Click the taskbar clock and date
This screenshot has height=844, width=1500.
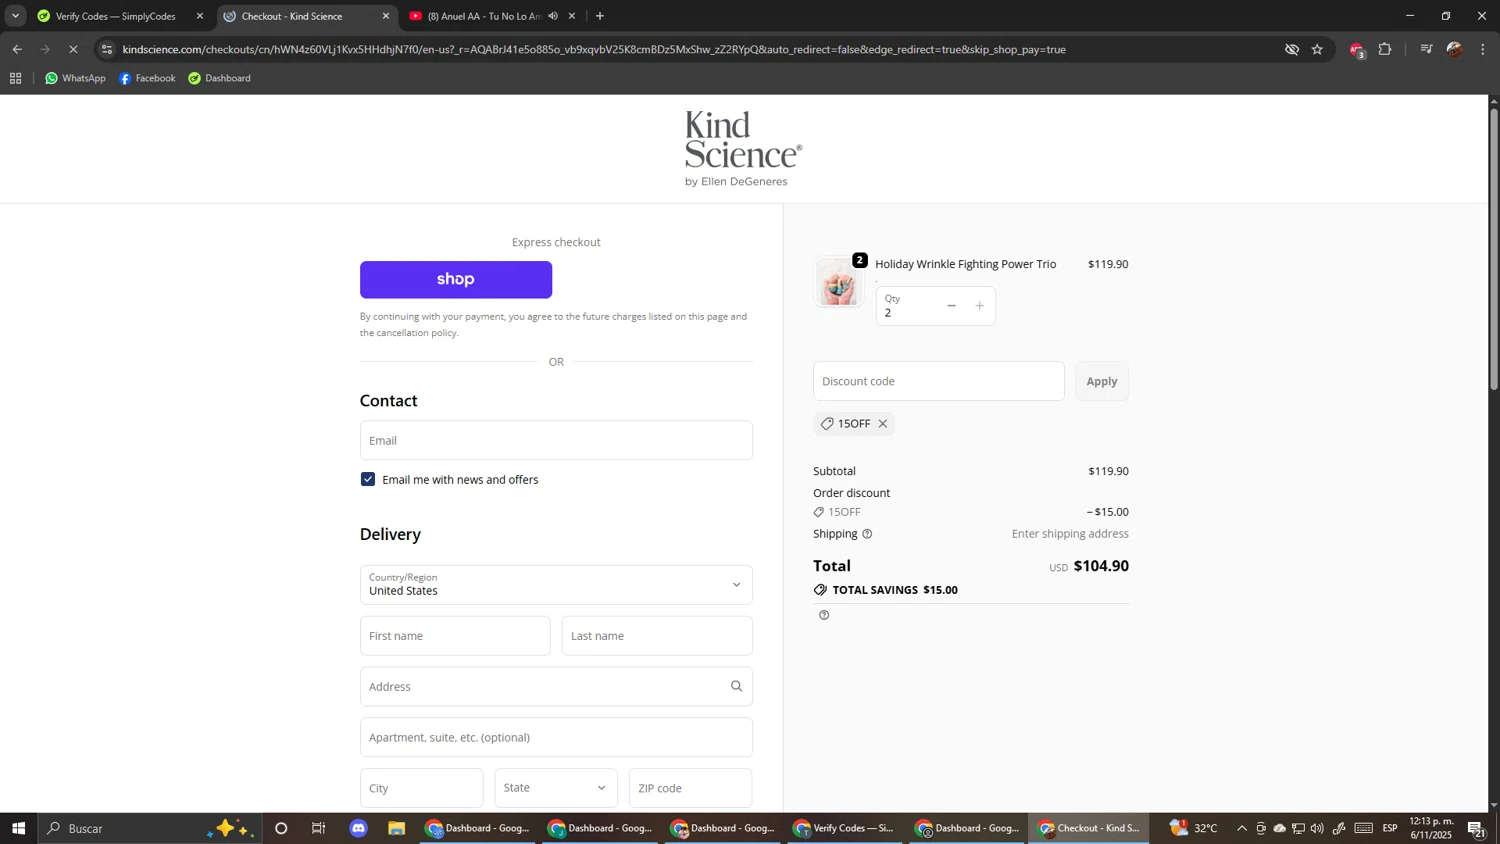(x=1431, y=828)
